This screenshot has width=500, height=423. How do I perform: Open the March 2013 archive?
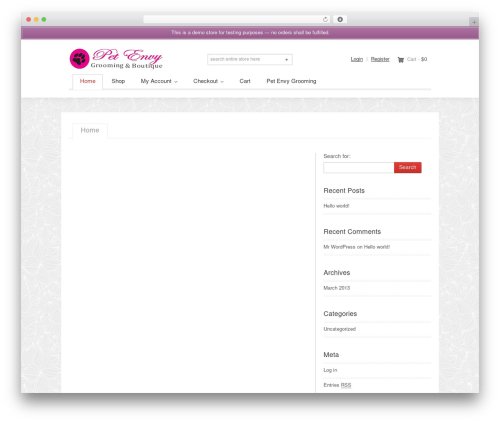tap(337, 288)
